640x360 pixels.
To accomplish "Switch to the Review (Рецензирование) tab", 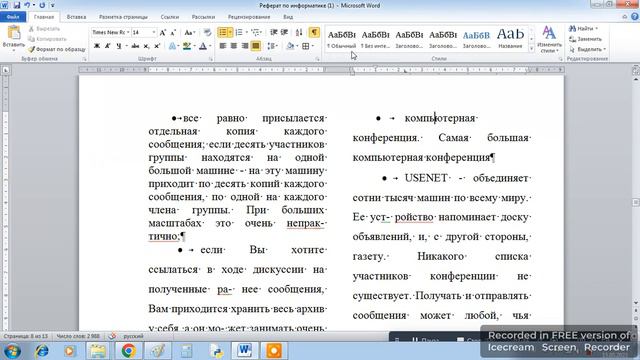I will [x=249, y=17].
